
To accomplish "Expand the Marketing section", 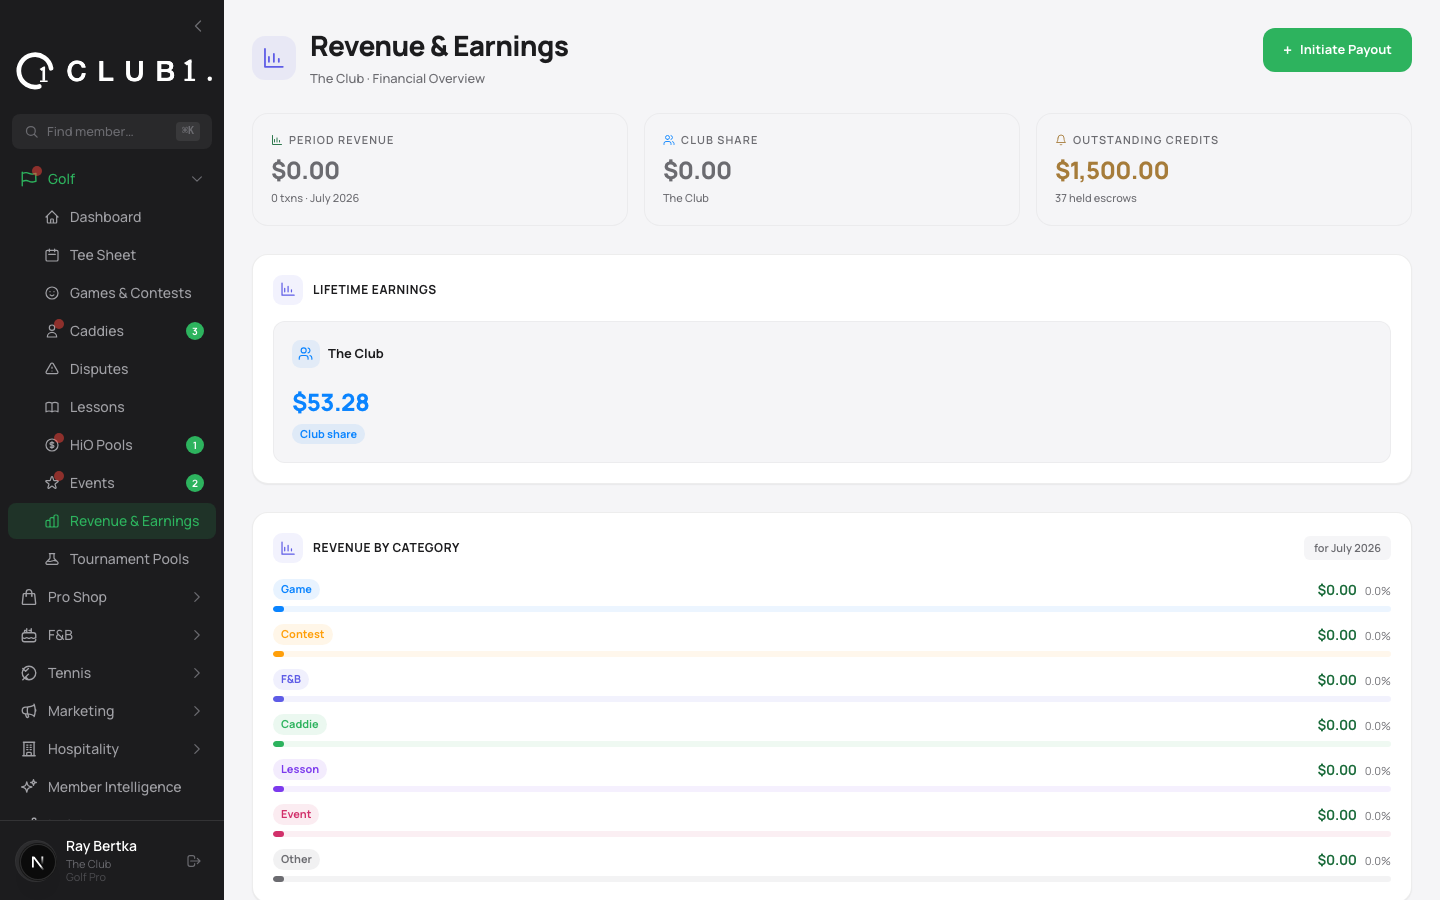I will click(x=197, y=711).
